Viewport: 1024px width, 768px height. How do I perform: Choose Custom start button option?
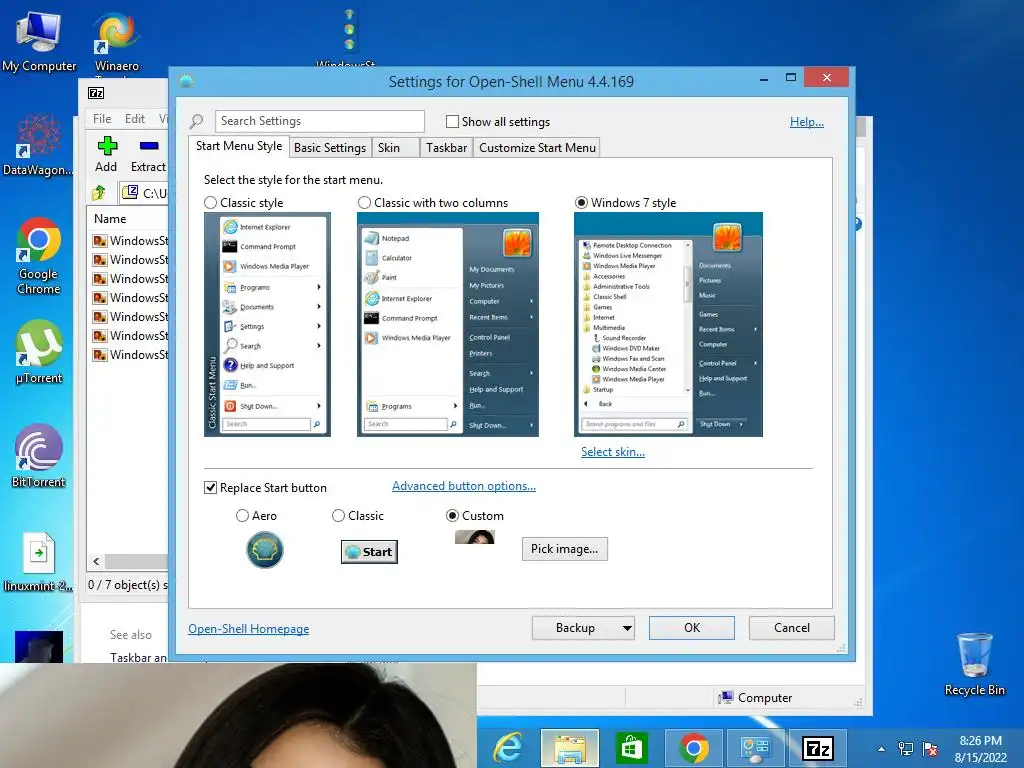[x=452, y=516]
